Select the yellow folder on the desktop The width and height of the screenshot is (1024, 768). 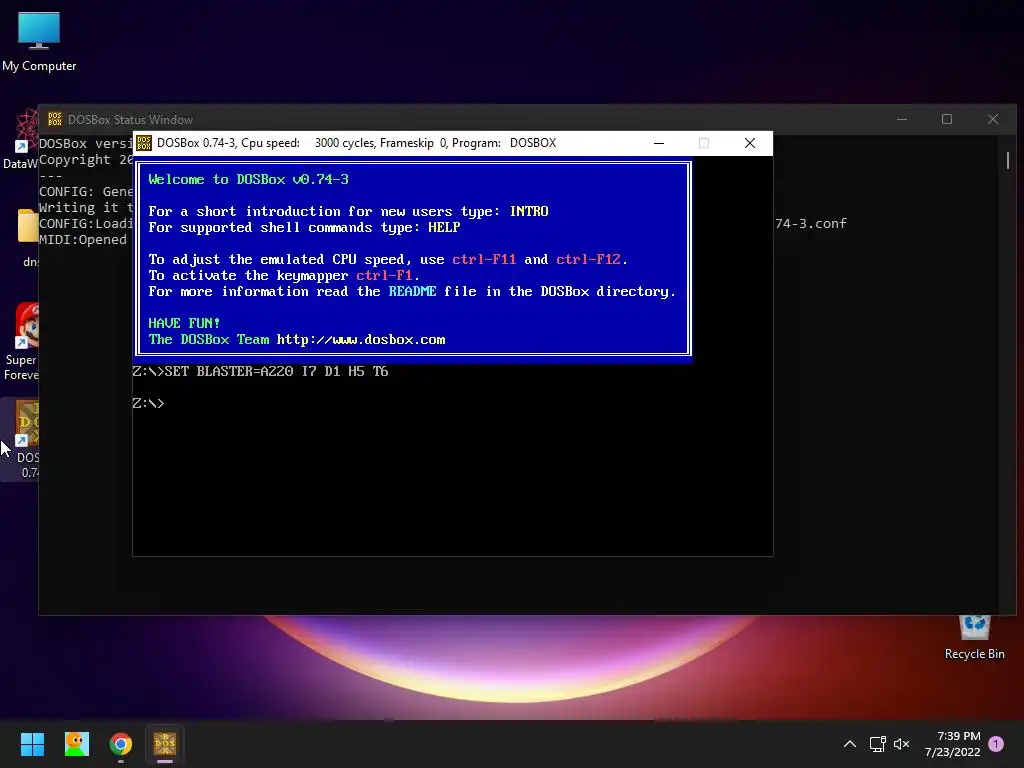click(27, 226)
